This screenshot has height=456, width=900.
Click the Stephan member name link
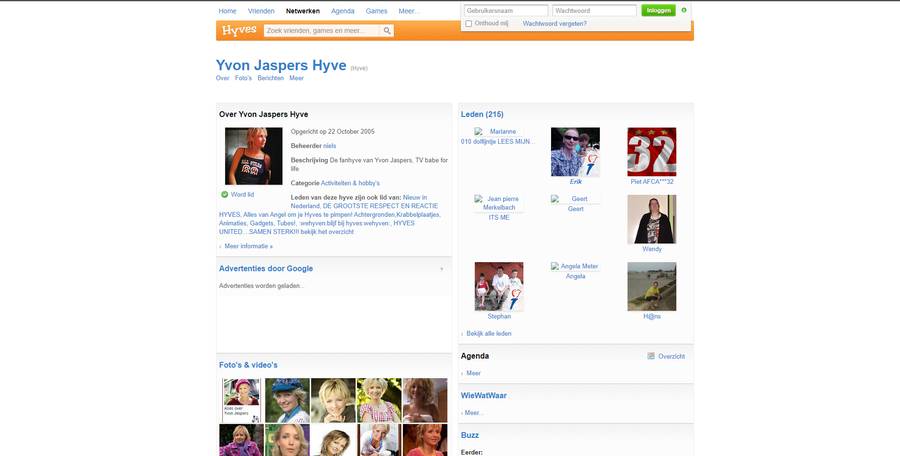tap(499, 316)
